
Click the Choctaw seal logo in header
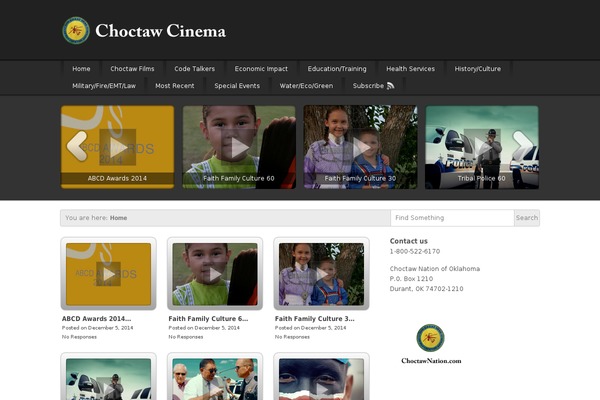76,30
